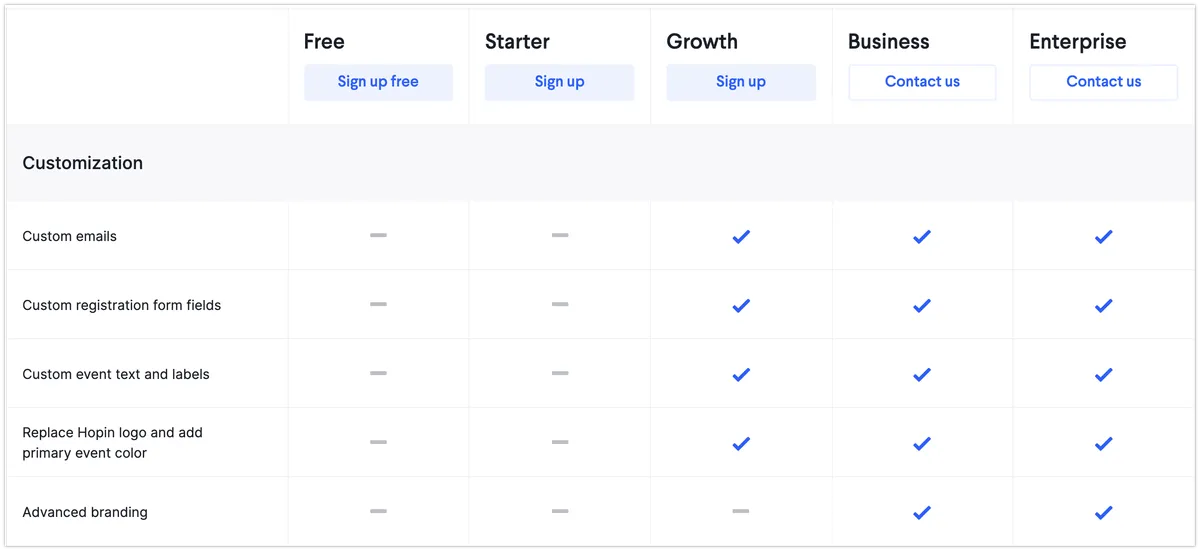Screen dimensions: 1200x551
Task: Click Enterprise checkmark for Advanced branding
Action: pos(1103,512)
